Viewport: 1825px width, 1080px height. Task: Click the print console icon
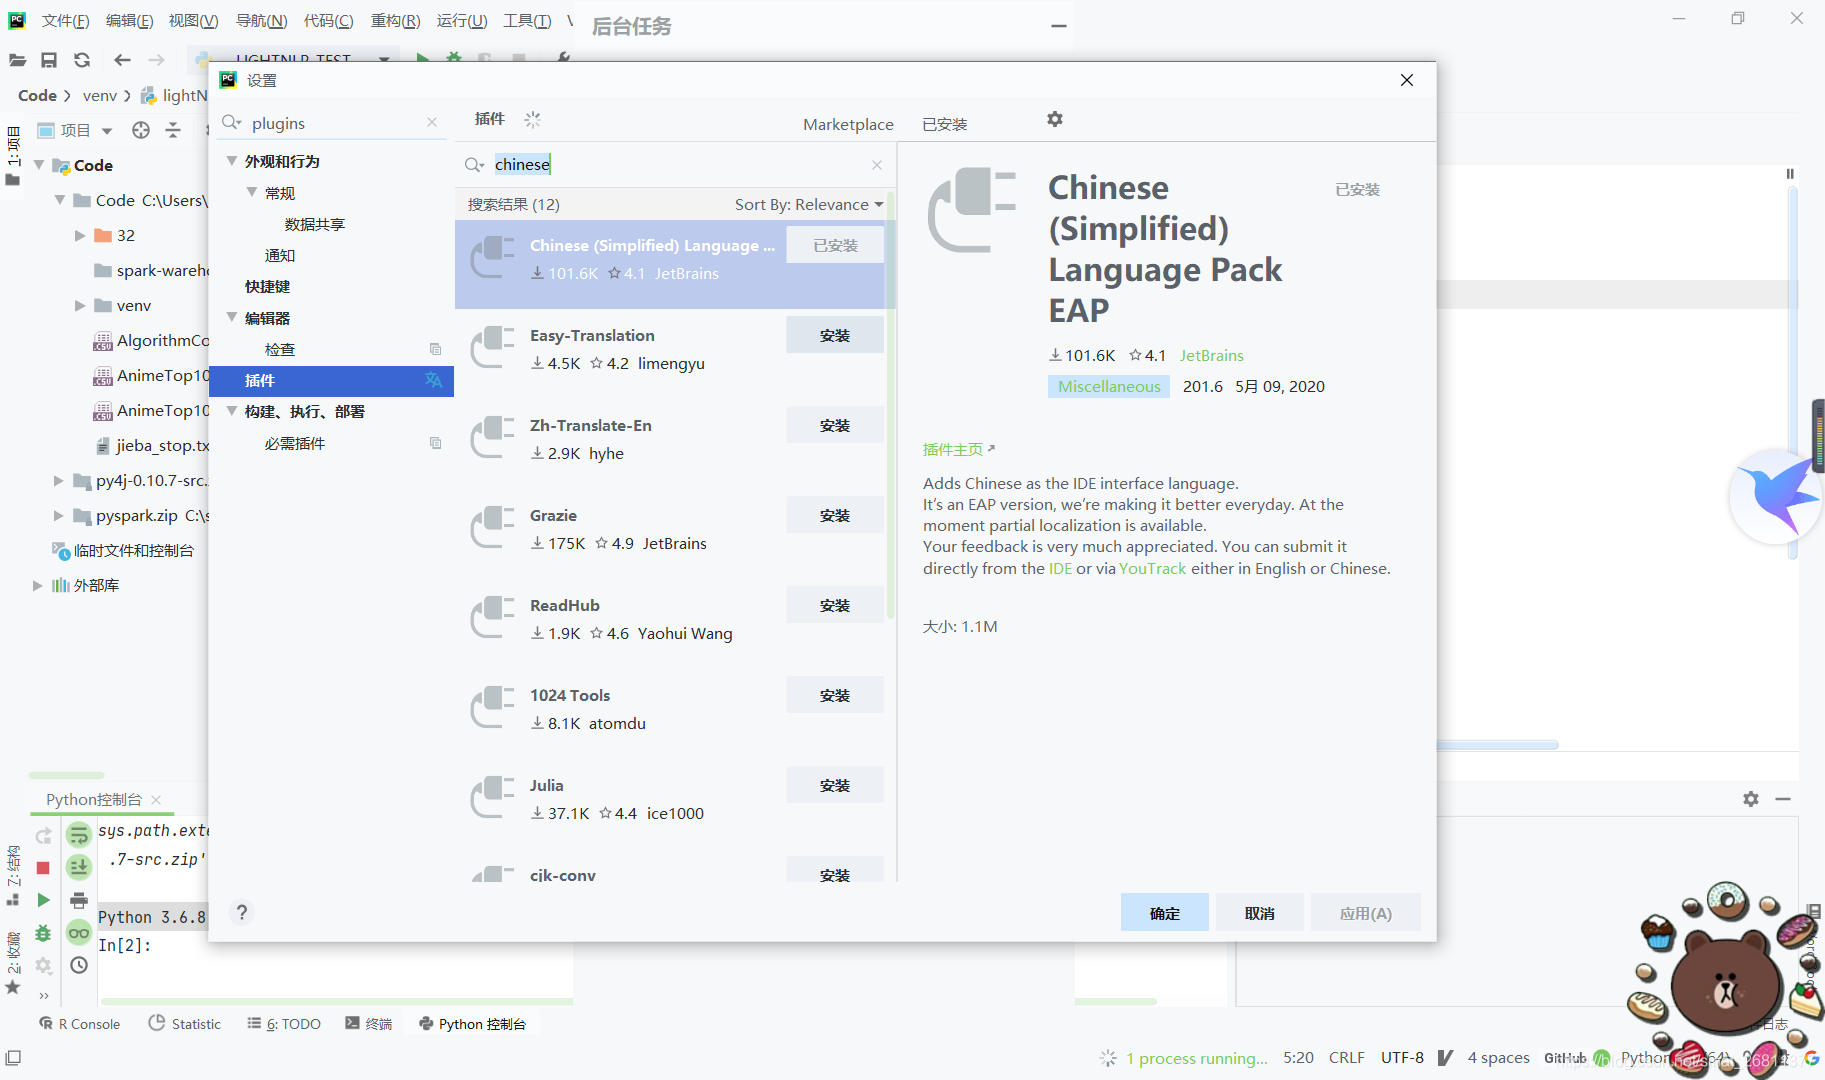pyautogui.click(x=79, y=900)
